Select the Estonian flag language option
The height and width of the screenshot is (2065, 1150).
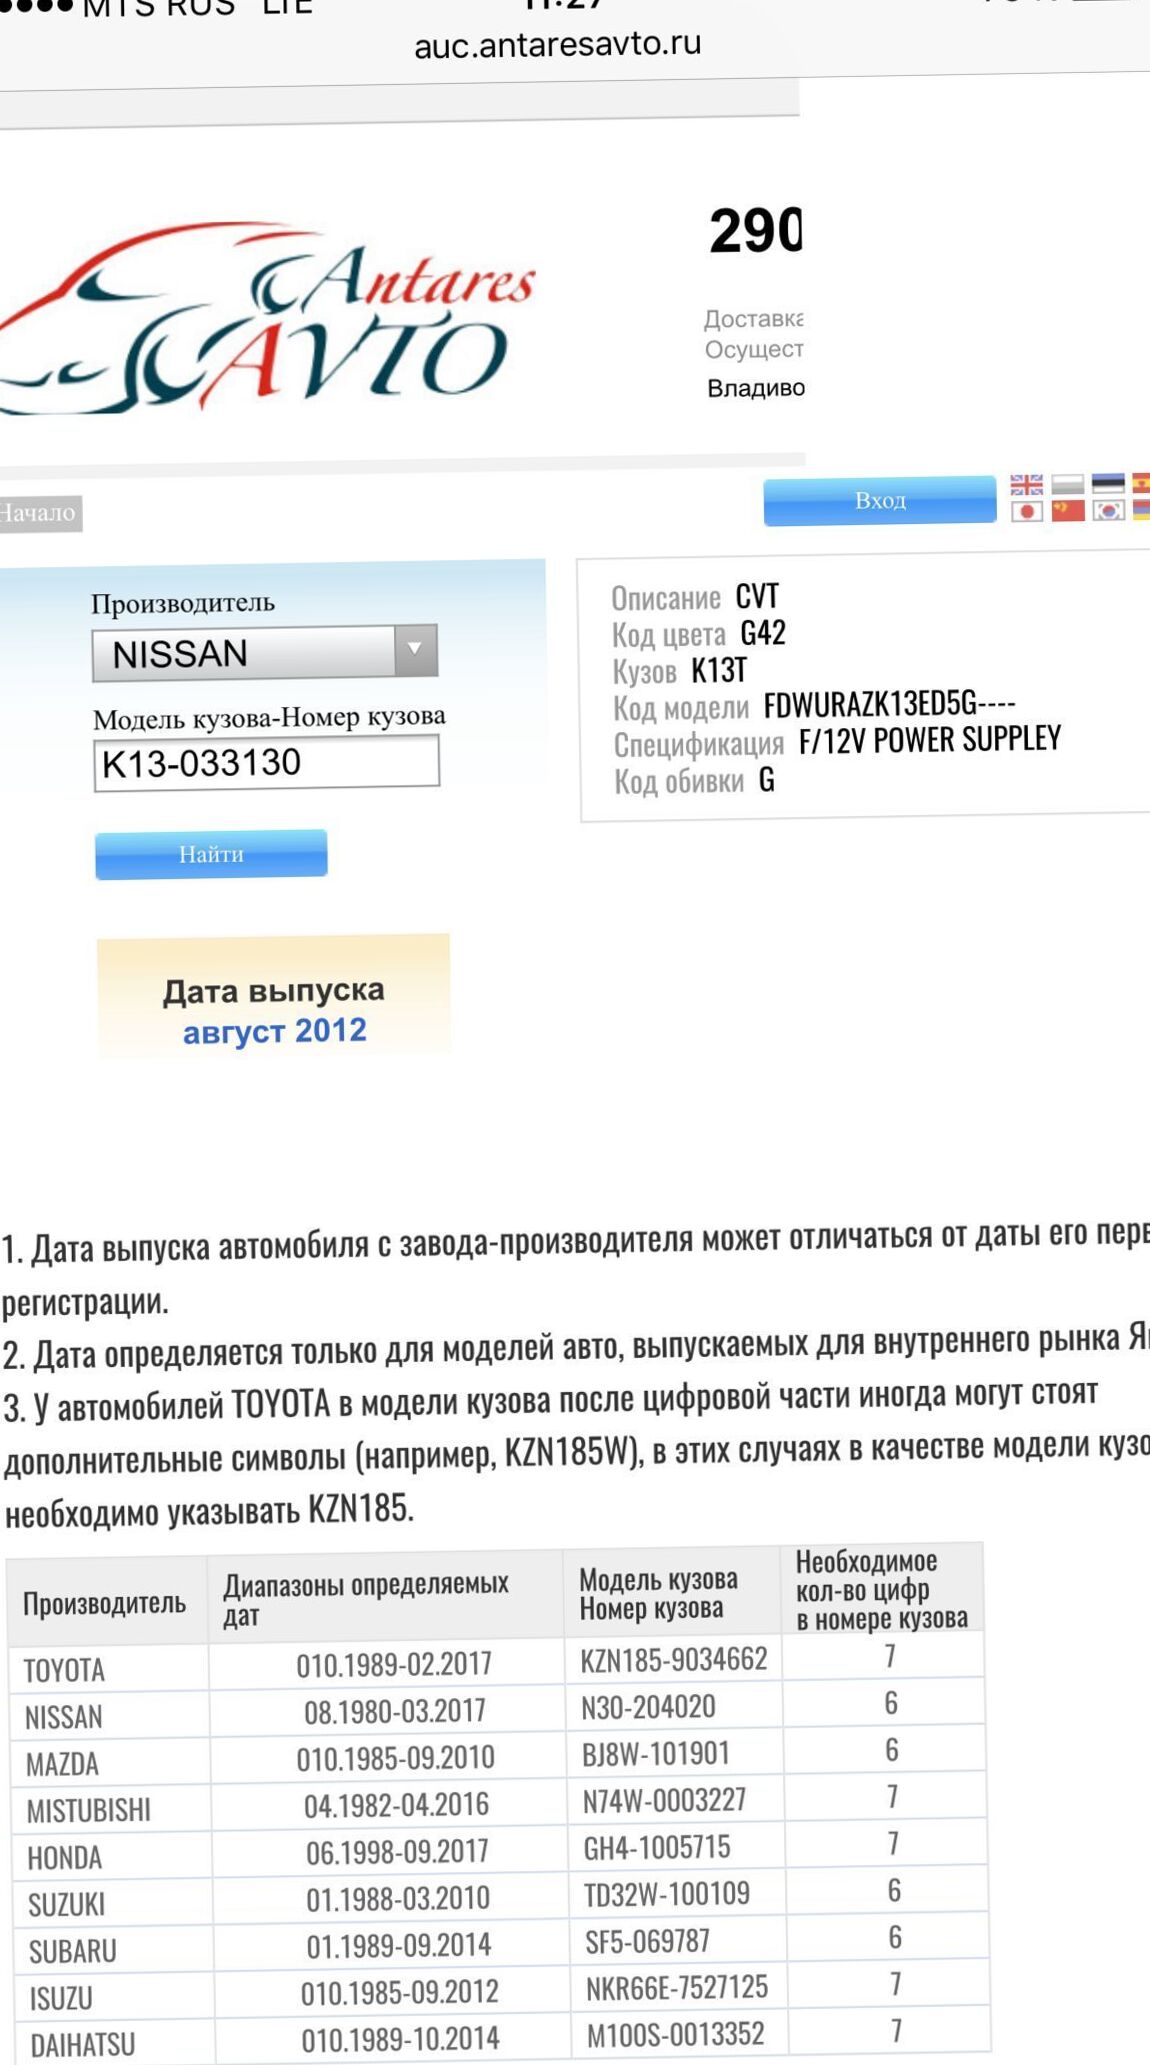tap(1108, 484)
